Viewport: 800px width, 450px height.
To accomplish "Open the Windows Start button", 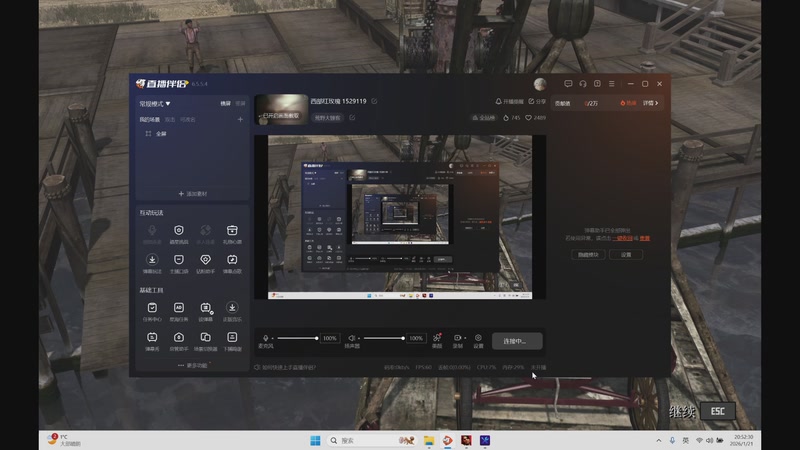I will [315, 440].
